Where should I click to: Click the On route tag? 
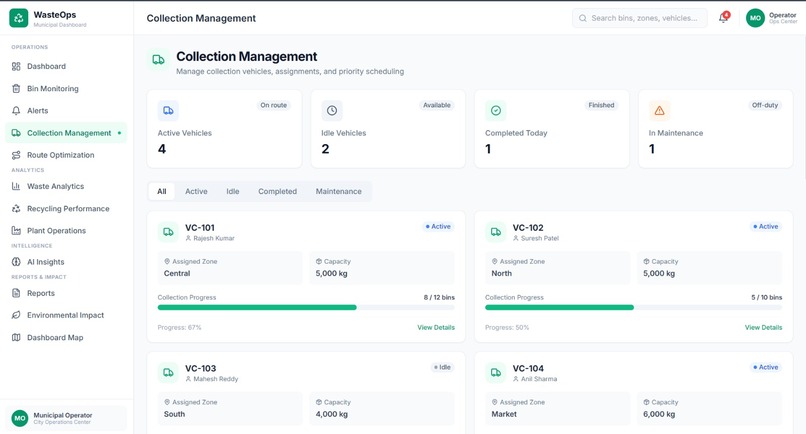273,105
